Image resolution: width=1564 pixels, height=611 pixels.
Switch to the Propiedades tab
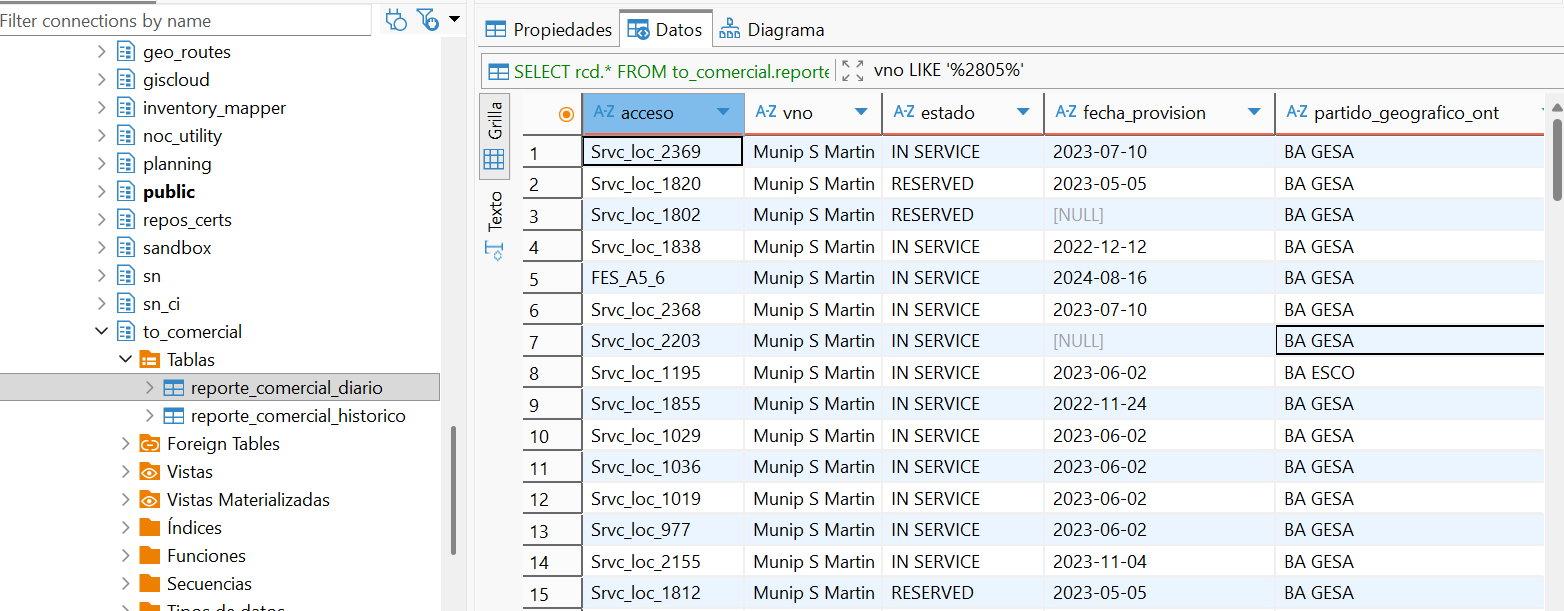pyautogui.click(x=548, y=30)
